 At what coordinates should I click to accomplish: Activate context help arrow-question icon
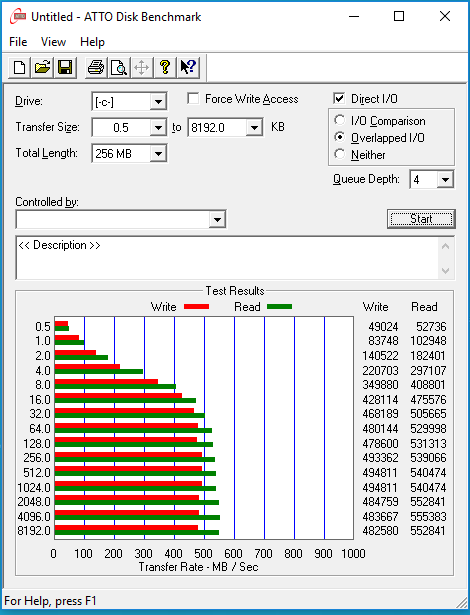point(188,67)
